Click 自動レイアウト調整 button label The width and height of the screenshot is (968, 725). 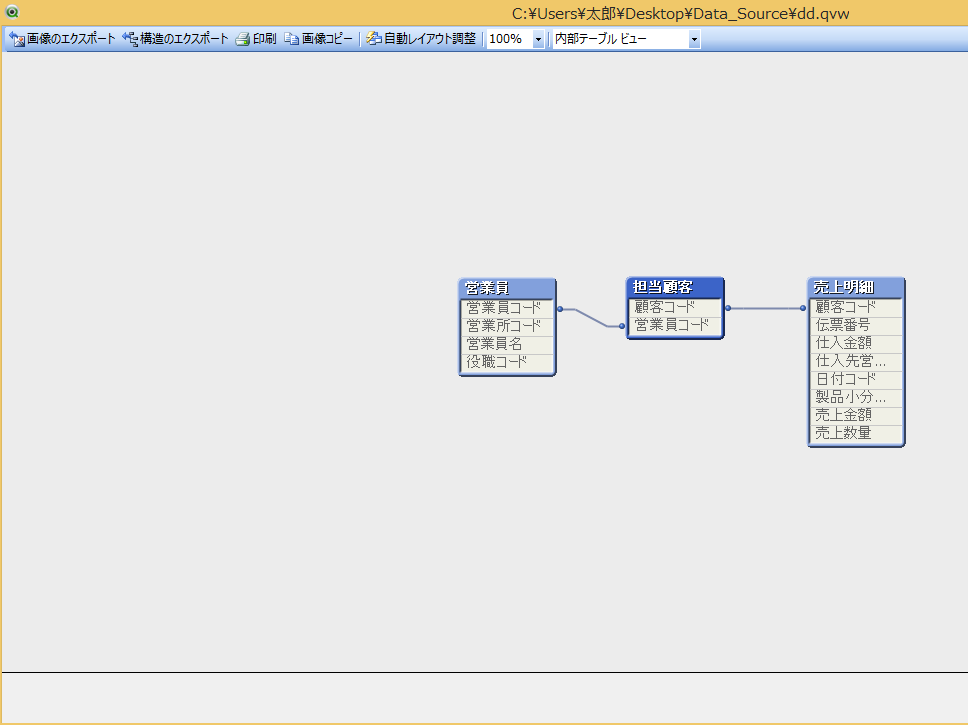(430, 39)
